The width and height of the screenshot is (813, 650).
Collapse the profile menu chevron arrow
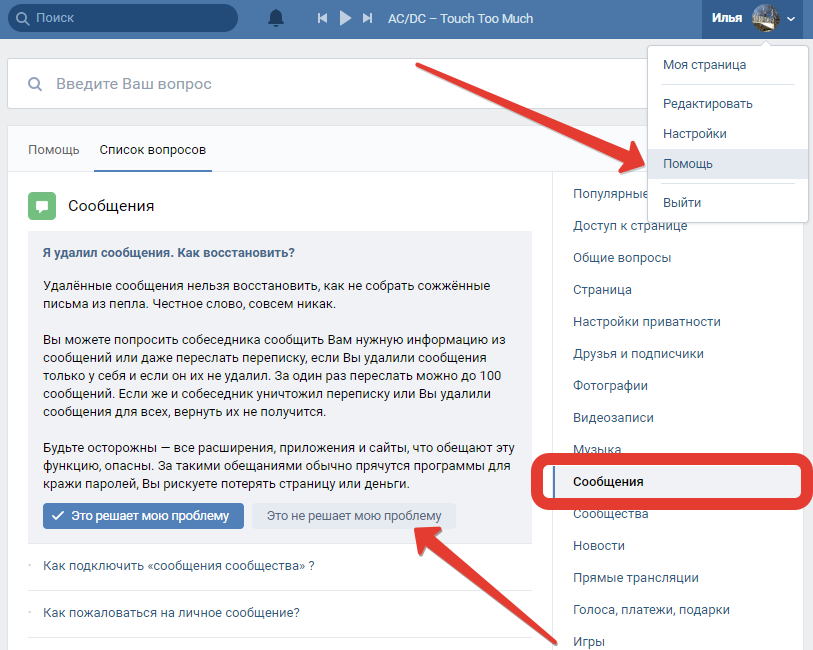point(791,19)
